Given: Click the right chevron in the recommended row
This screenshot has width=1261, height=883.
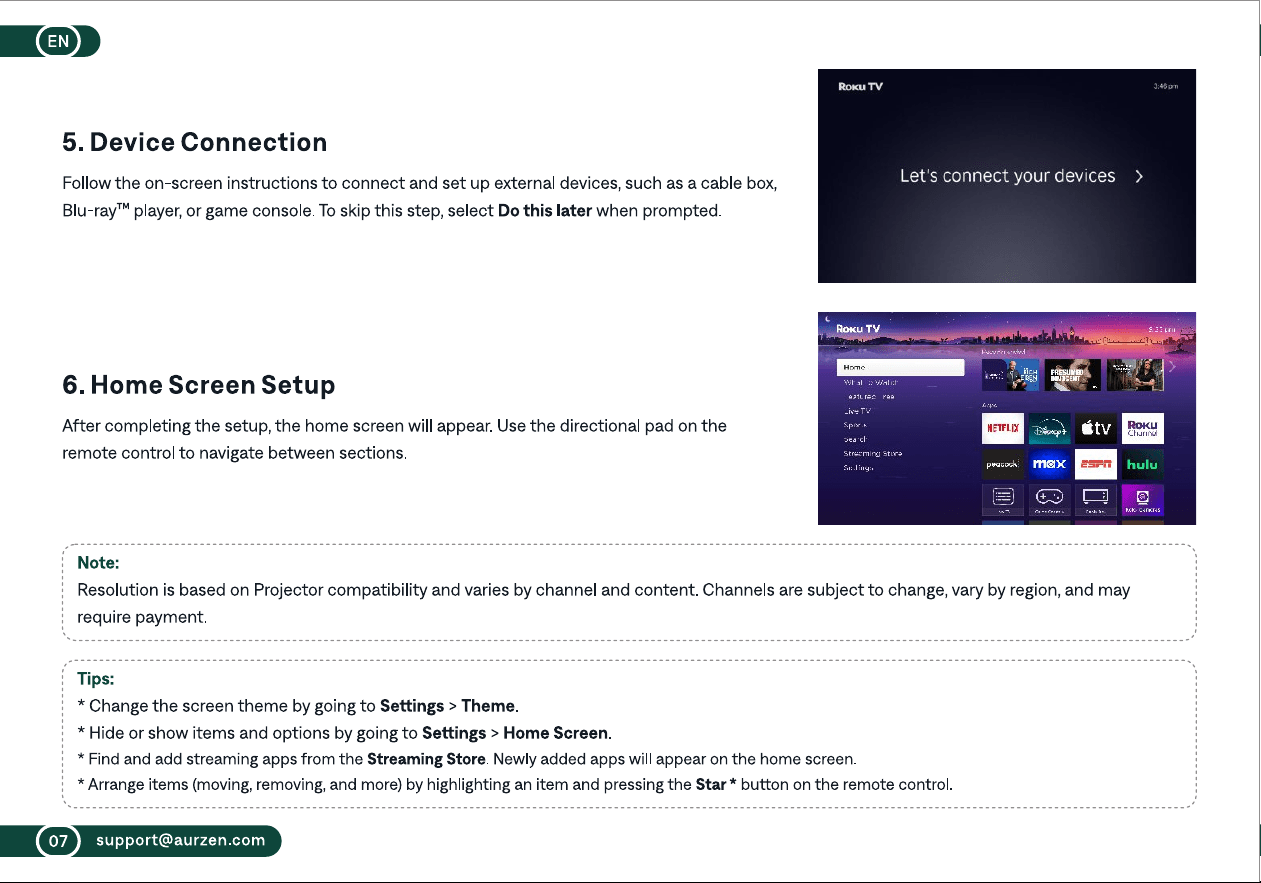Looking at the screenshot, I should pyautogui.click(x=1173, y=367).
